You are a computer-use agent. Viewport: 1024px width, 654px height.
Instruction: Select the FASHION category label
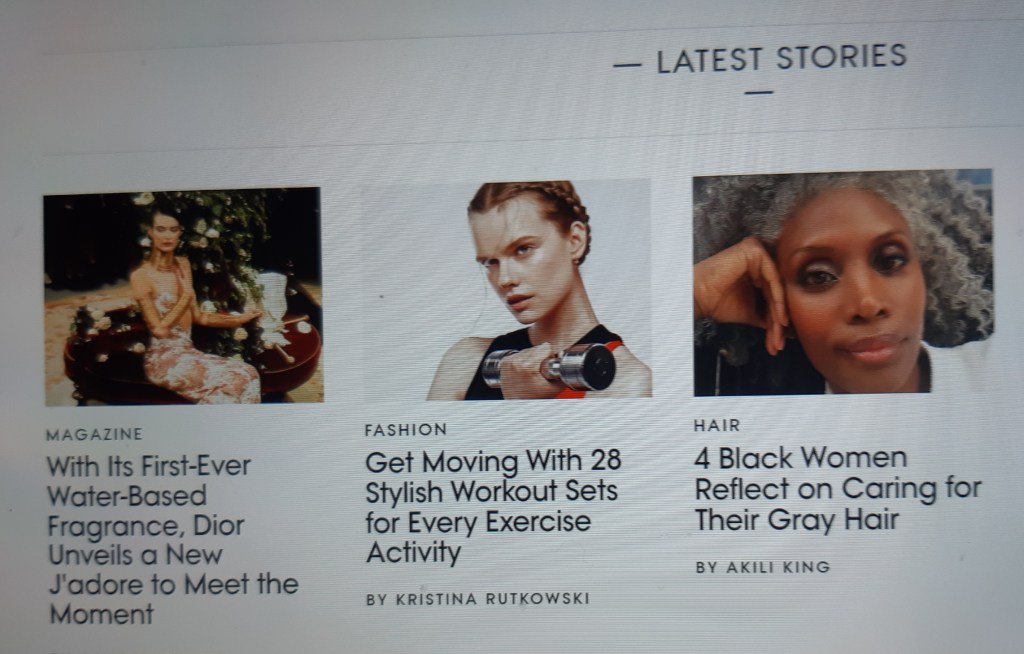[x=406, y=430]
